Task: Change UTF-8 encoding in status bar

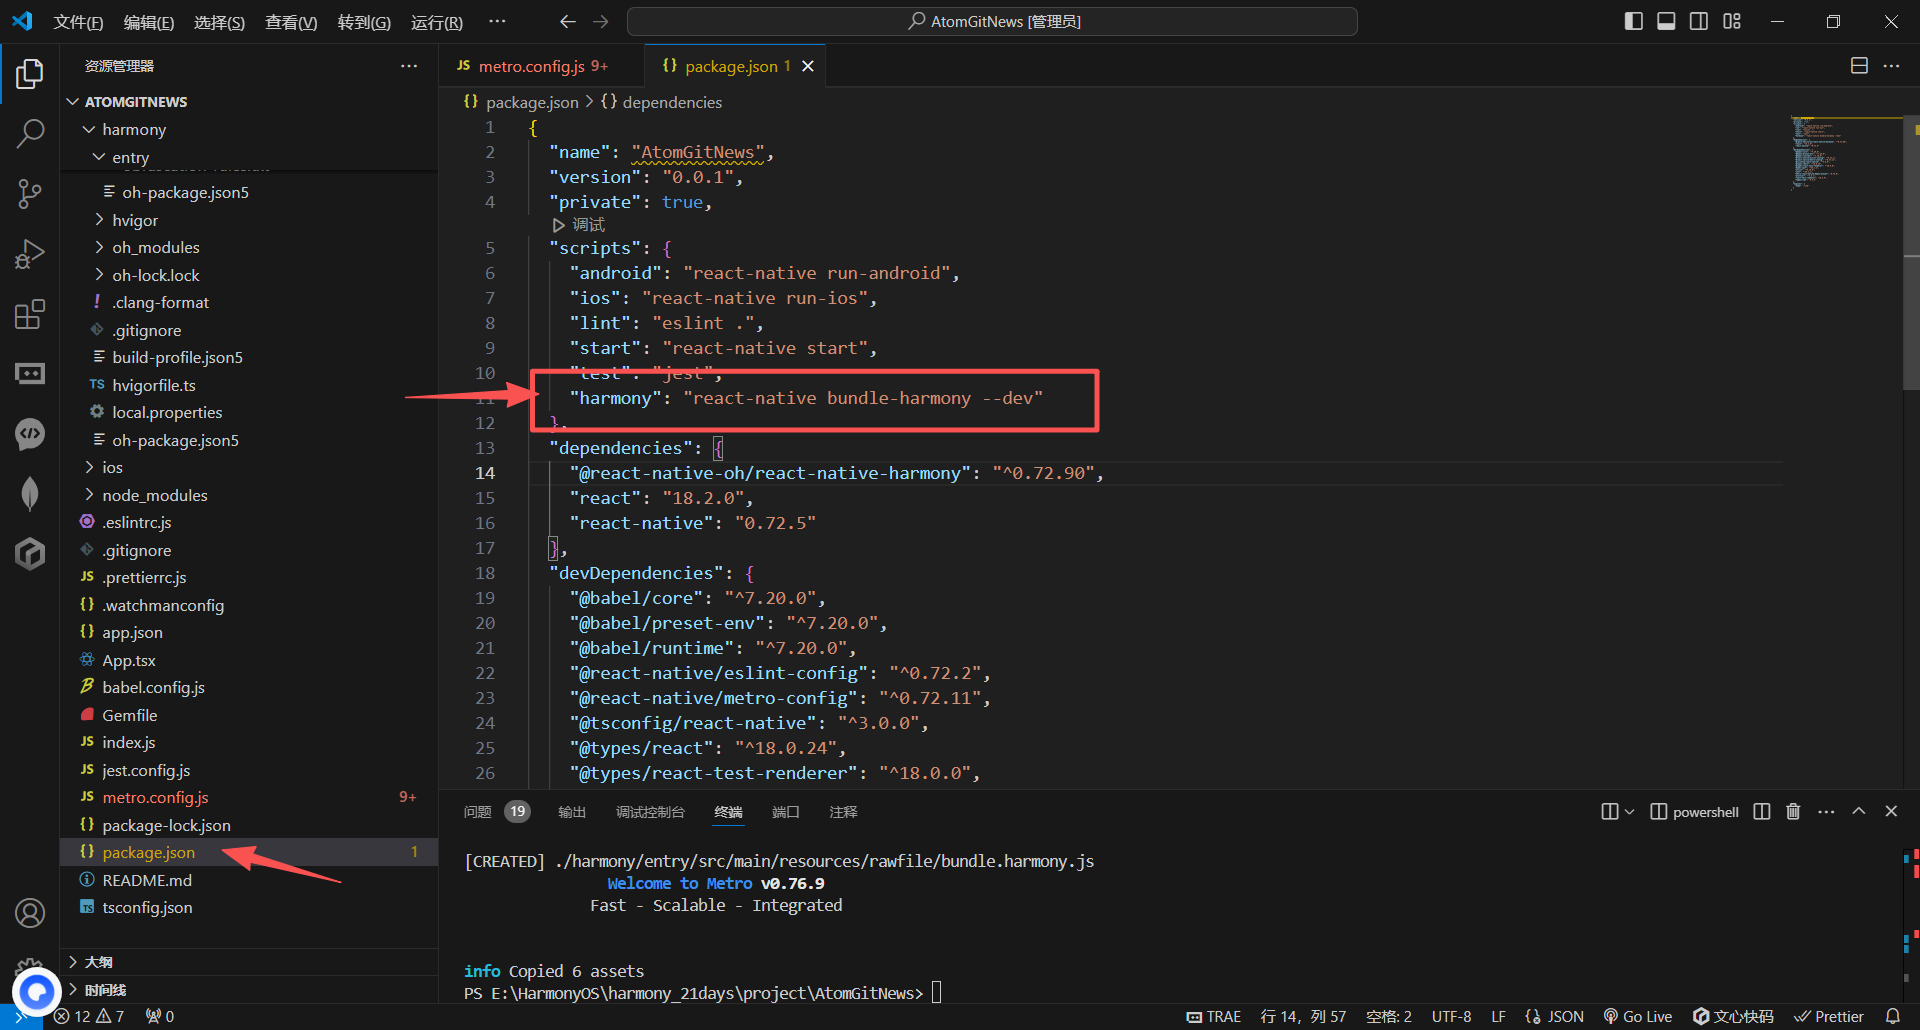Action: pyautogui.click(x=1451, y=1016)
